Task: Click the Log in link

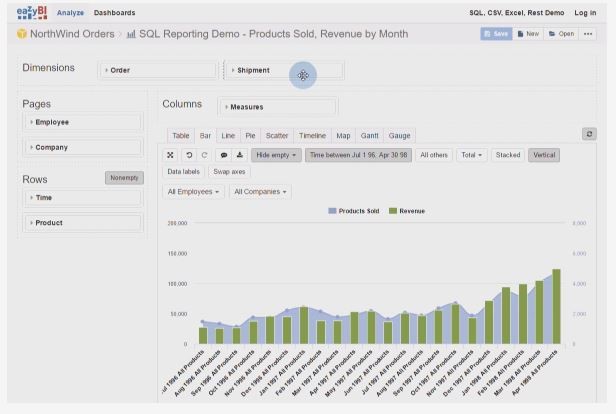Action: (585, 13)
